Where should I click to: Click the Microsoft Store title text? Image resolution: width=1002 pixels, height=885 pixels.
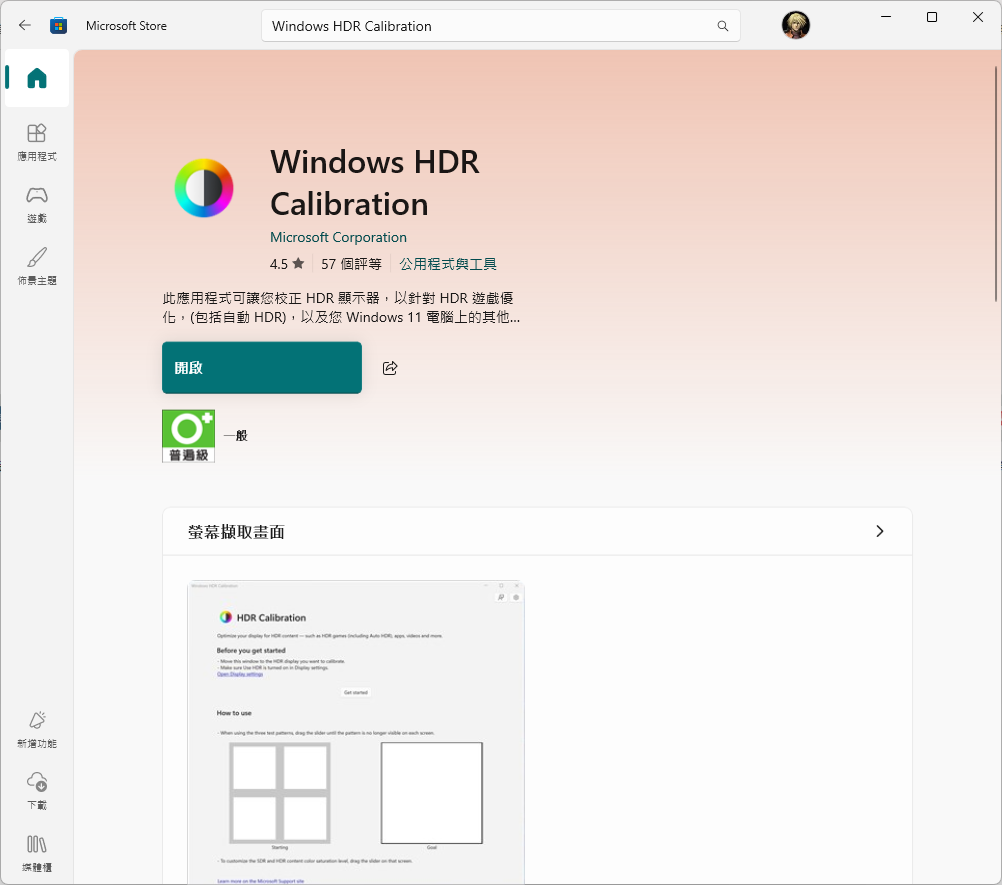(x=127, y=26)
